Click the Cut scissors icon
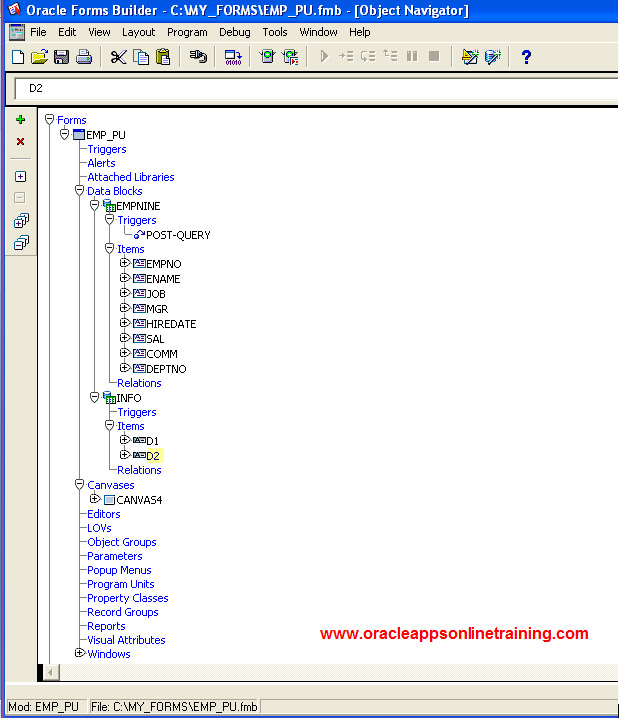This screenshot has height=723, width=619. tap(118, 57)
